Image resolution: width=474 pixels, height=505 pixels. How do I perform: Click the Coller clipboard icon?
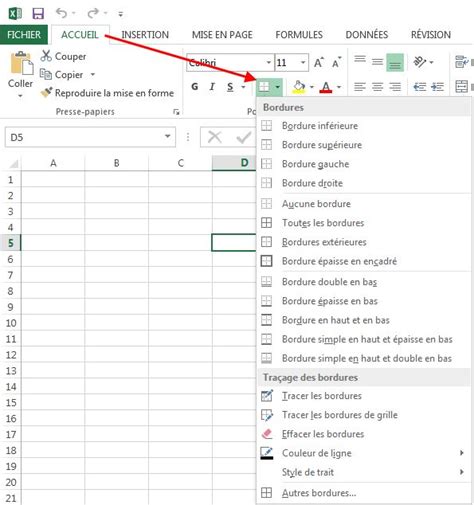click(21, 63)
